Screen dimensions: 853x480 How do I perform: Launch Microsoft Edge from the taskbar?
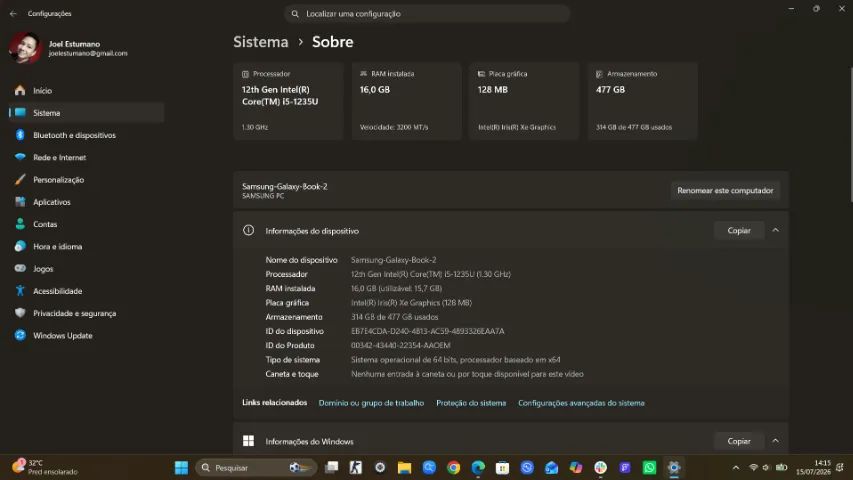pyautogui.click(x=478, y=467)
